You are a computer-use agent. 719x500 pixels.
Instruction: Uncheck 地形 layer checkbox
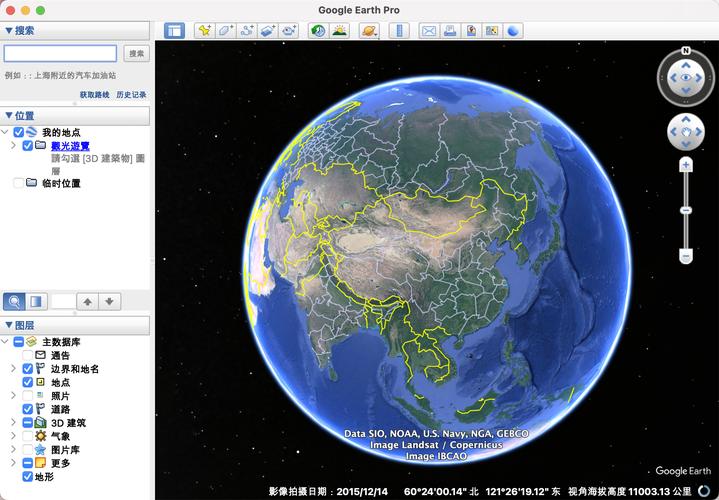click(x=28, y=476)
